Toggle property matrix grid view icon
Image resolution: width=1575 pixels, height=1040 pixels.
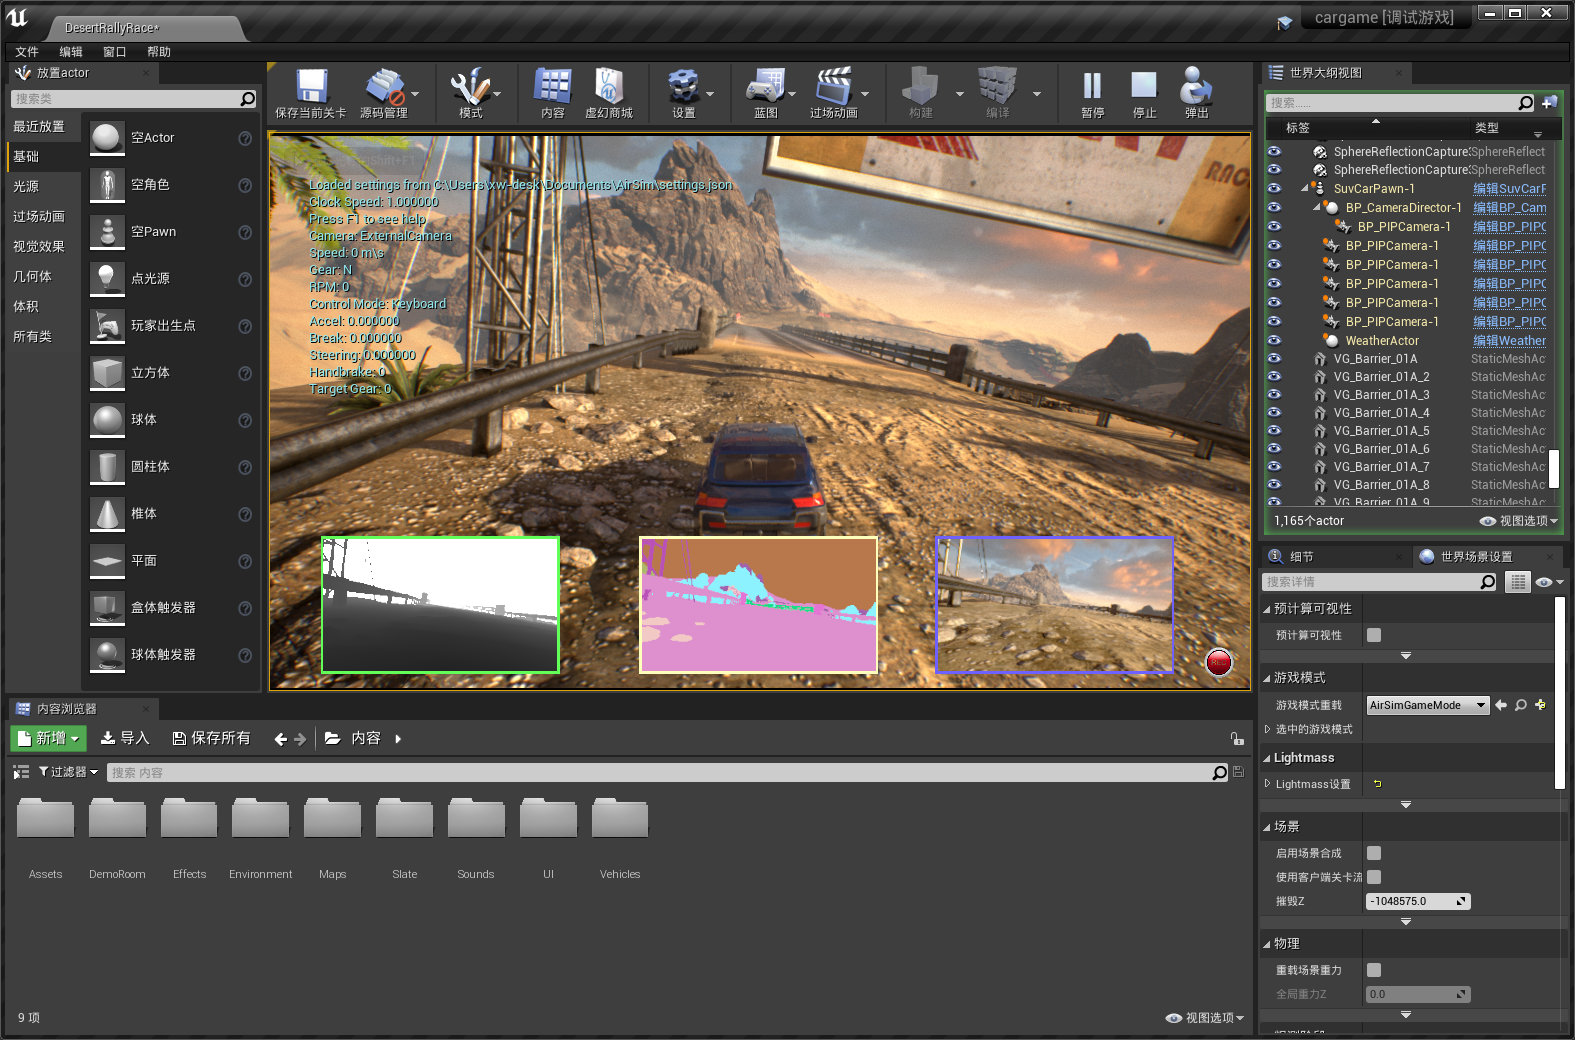pyautogui.click(x=1518, y=582)
